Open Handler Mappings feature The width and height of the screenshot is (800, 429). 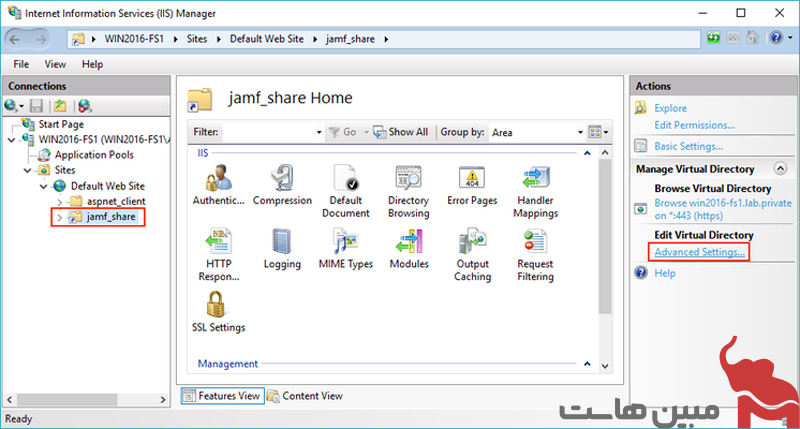535,191
